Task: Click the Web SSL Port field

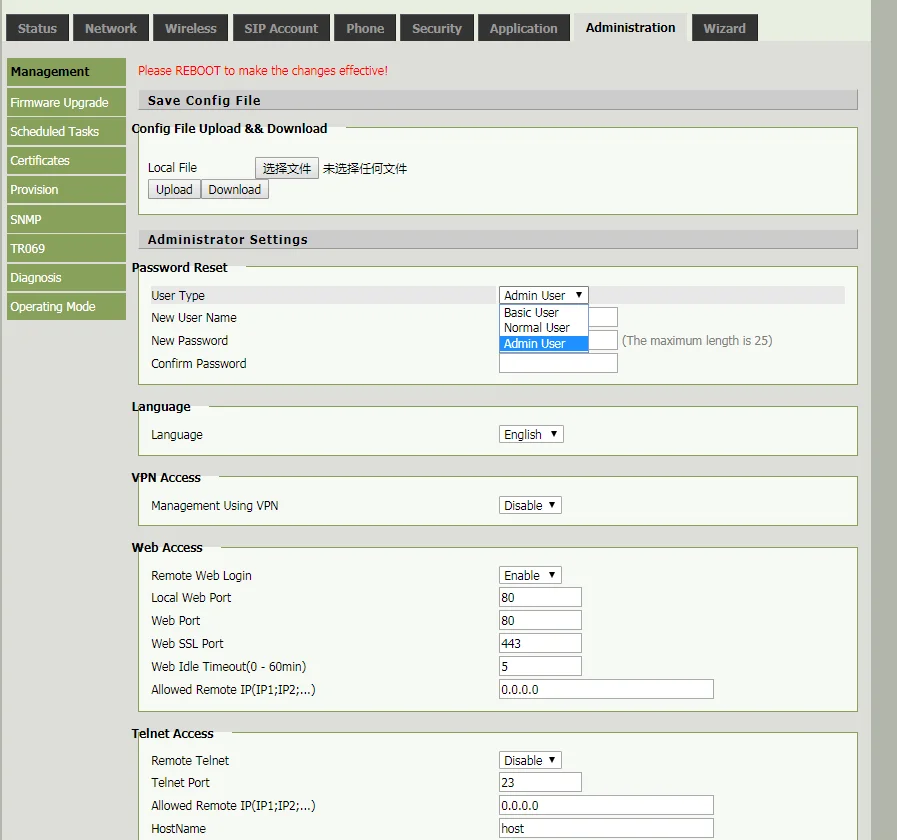Action: [x=540, y=643]
